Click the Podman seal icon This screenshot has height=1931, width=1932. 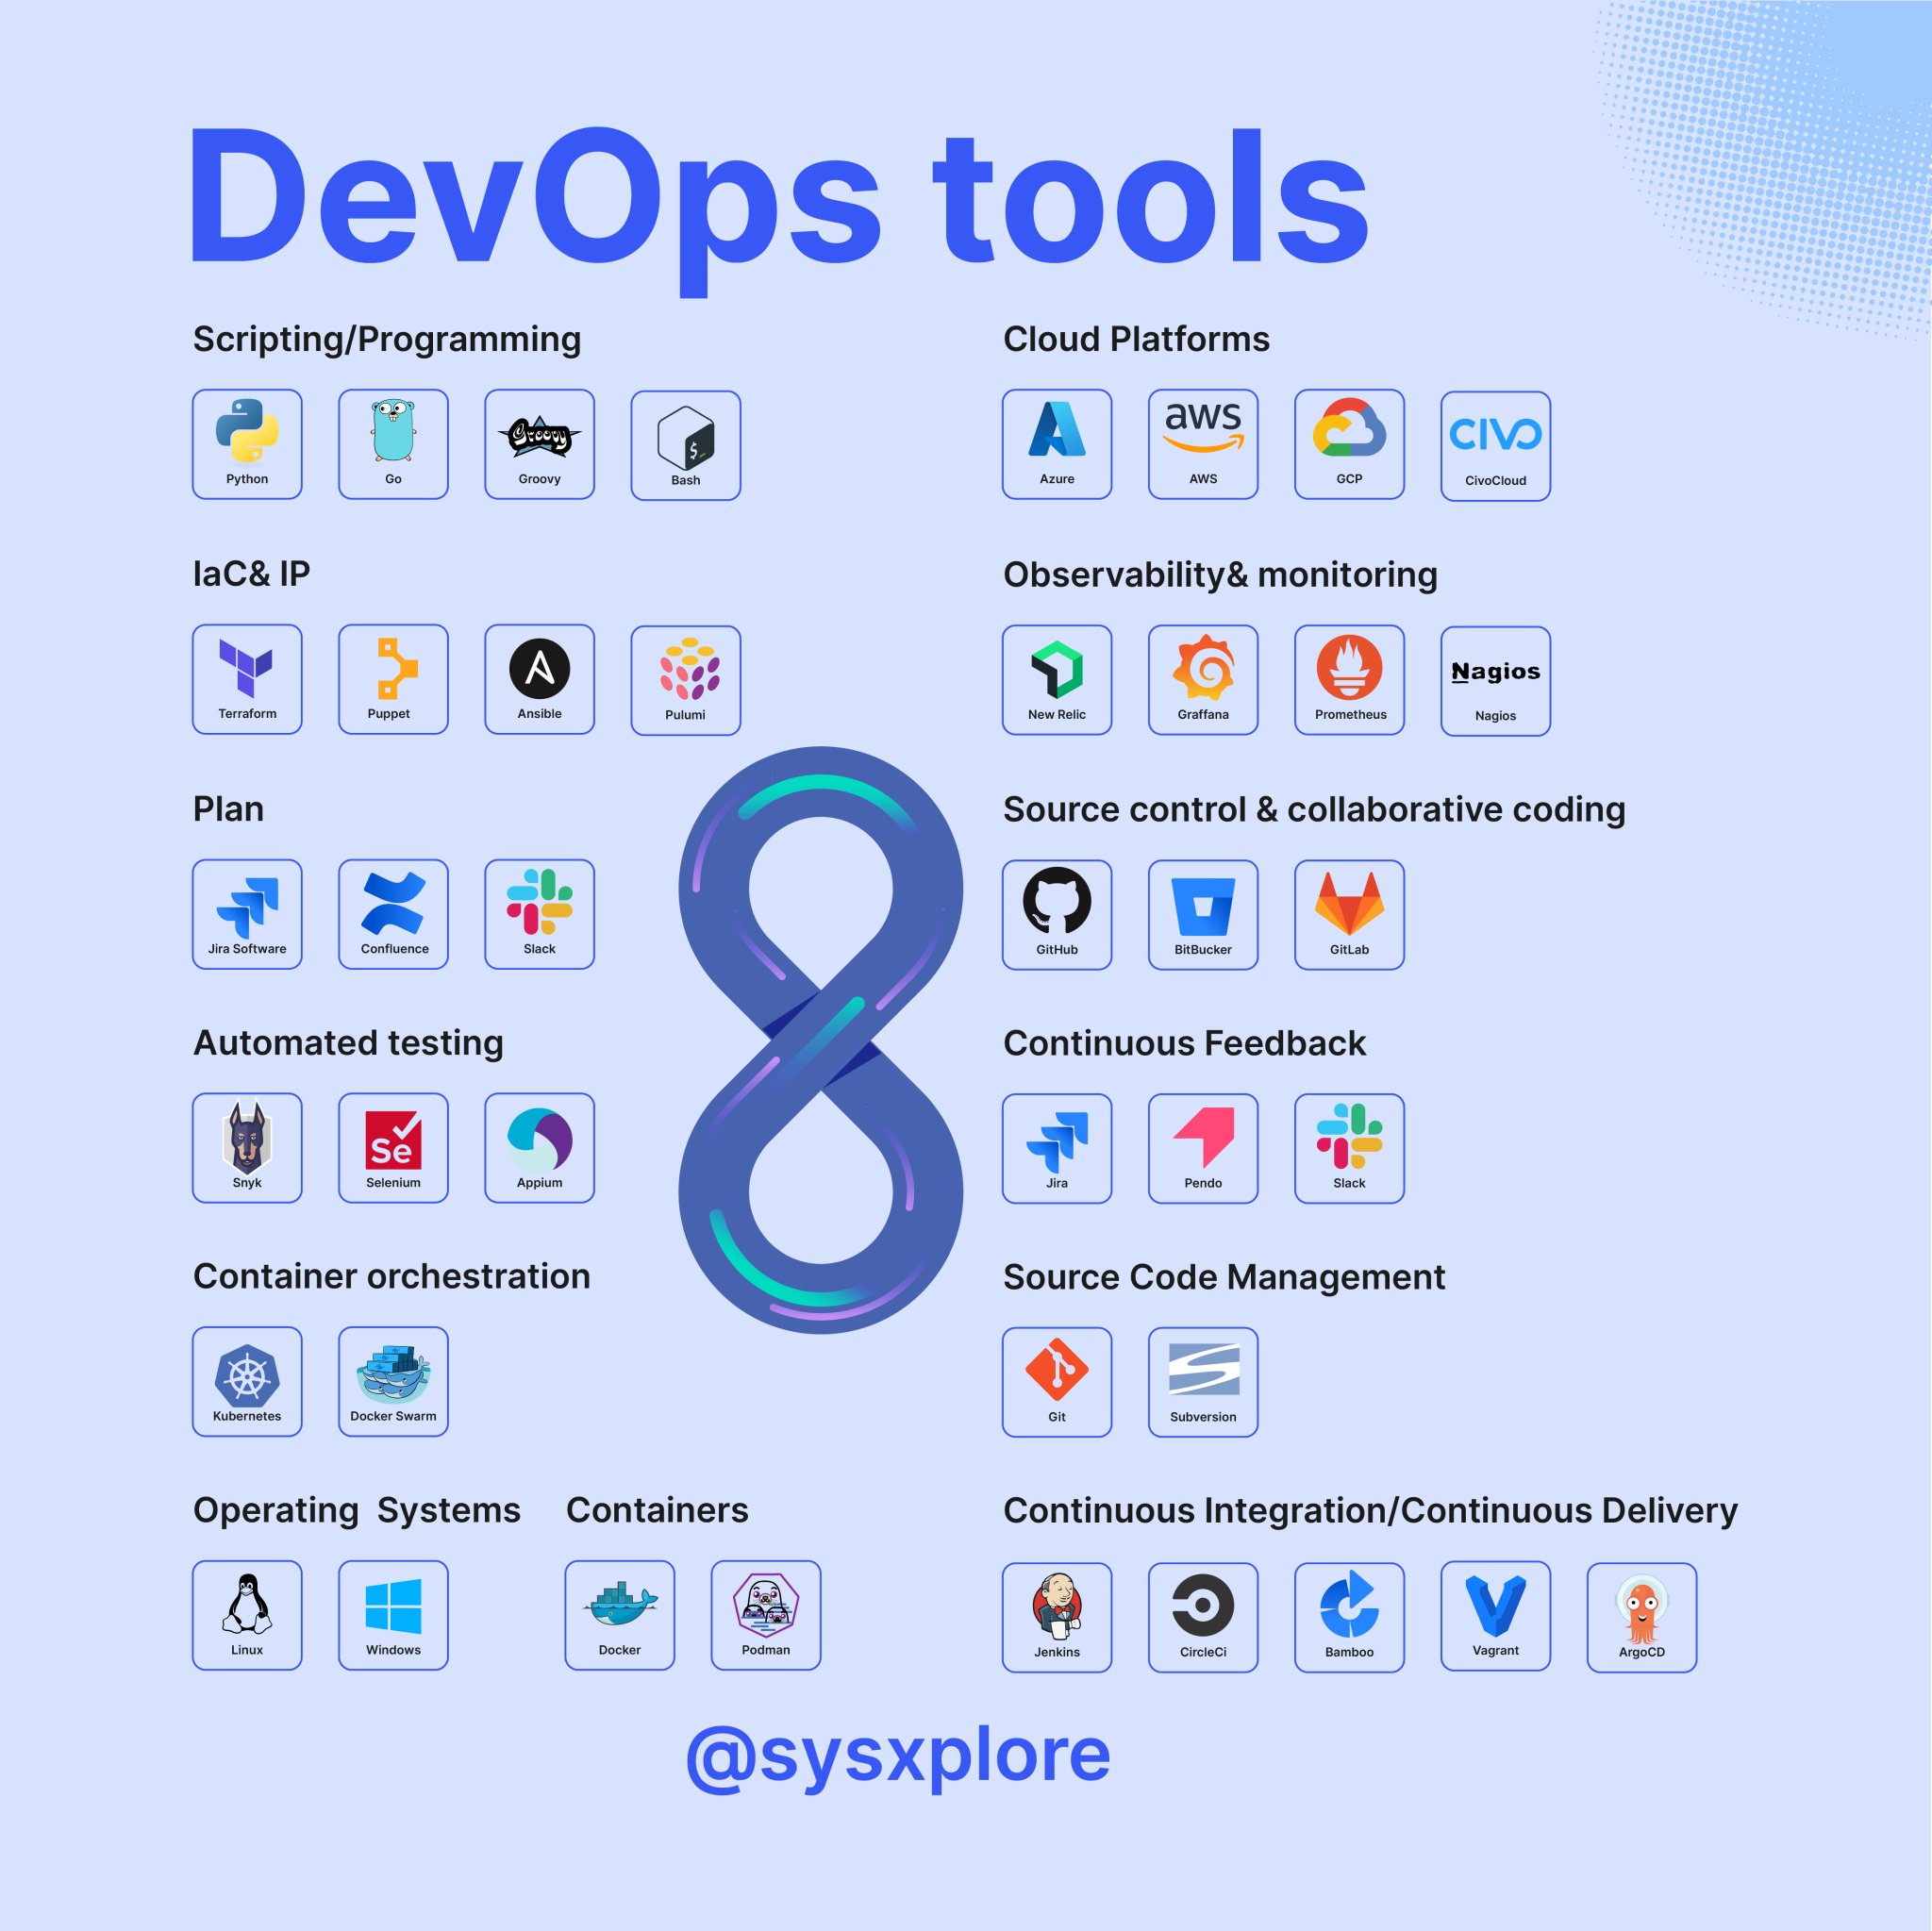pyautogui.click(x=766, y=1604)
